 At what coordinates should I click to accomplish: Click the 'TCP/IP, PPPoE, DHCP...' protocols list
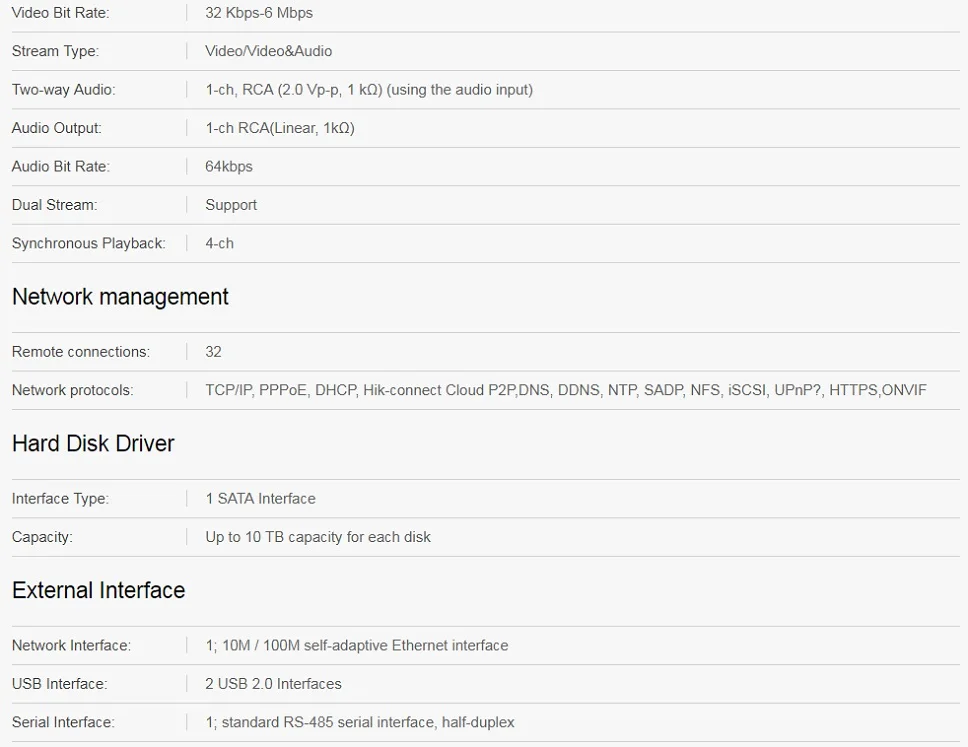(x=566, y=390)
